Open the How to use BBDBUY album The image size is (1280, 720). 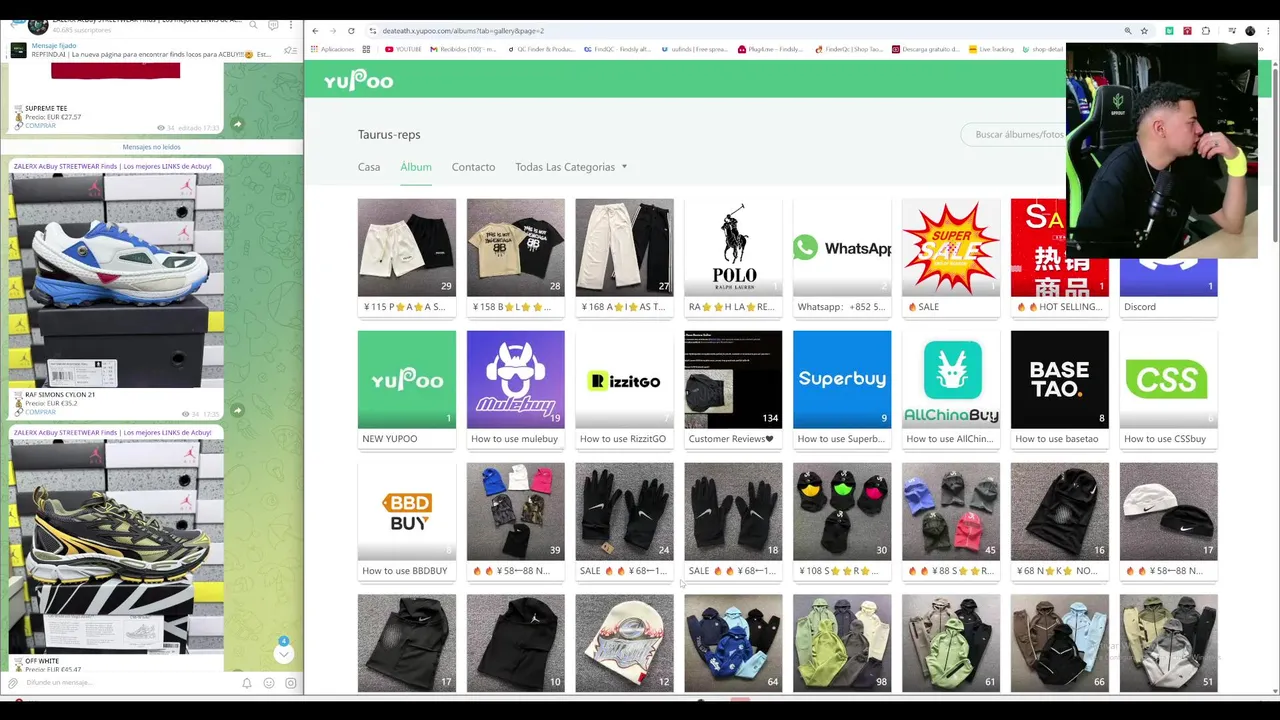point(407,521)
